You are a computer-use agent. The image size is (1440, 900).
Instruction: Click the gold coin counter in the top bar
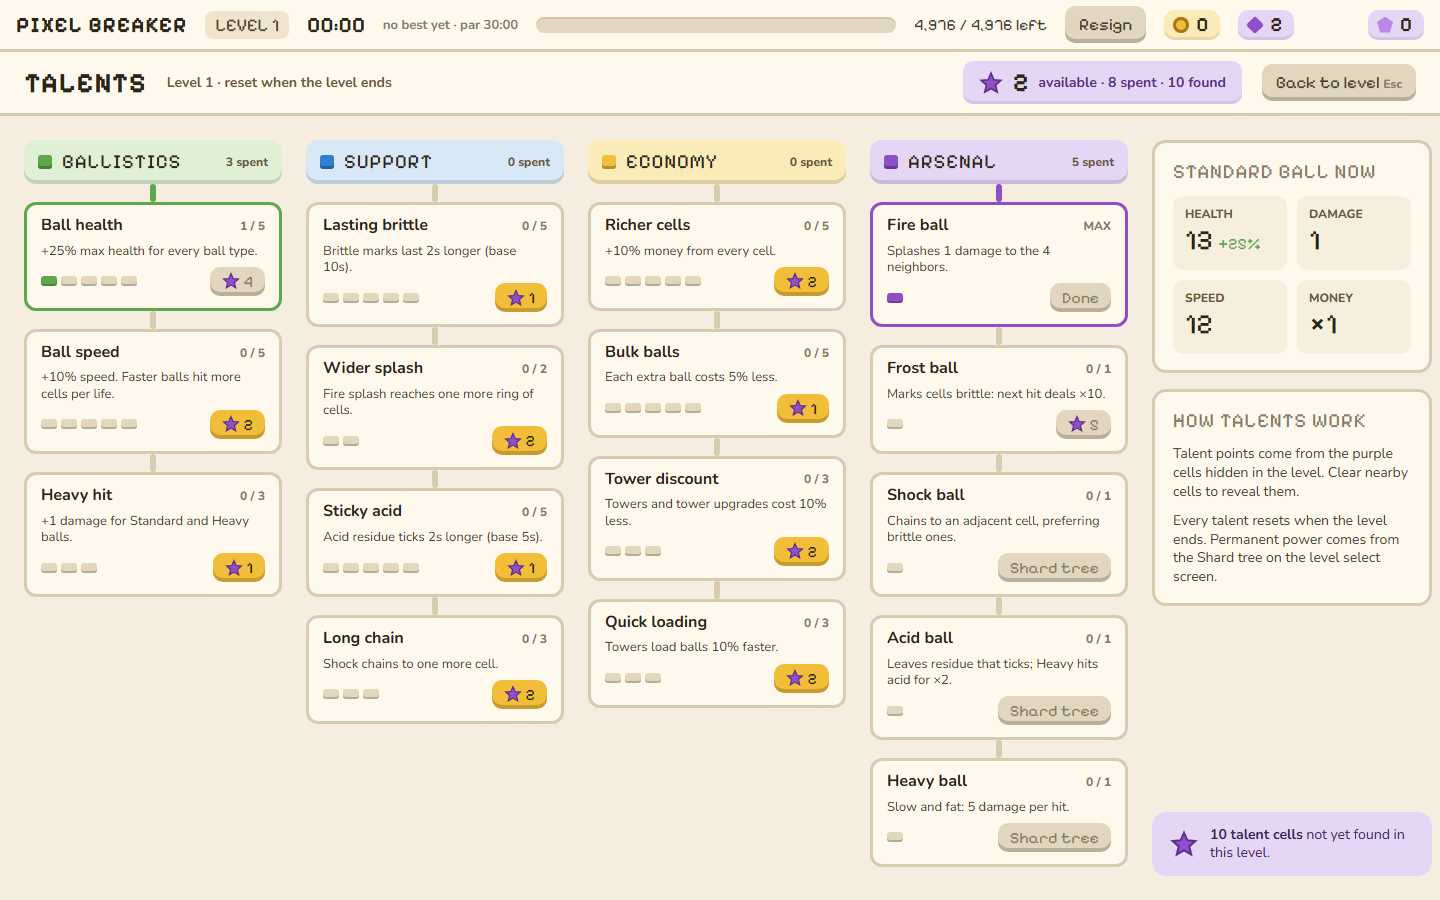pyautogui.click(x=1191, y=25)
